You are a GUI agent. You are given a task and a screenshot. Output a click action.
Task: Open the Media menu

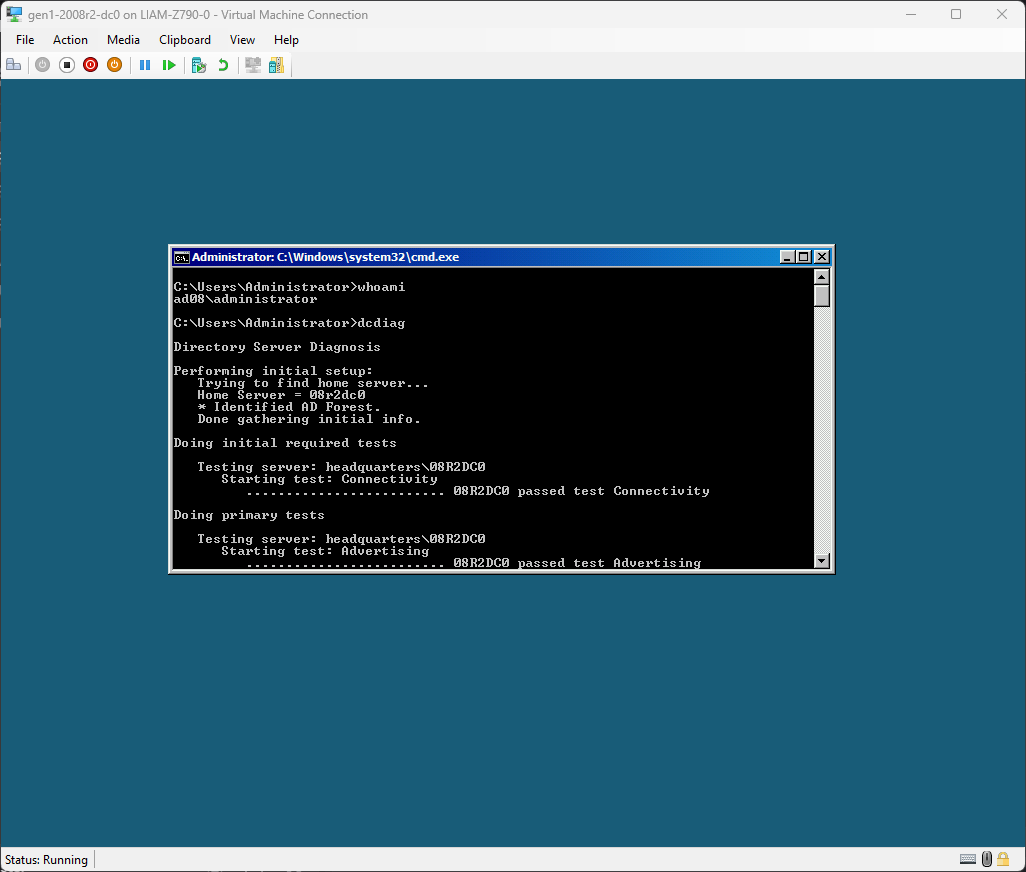click(123, 40)
